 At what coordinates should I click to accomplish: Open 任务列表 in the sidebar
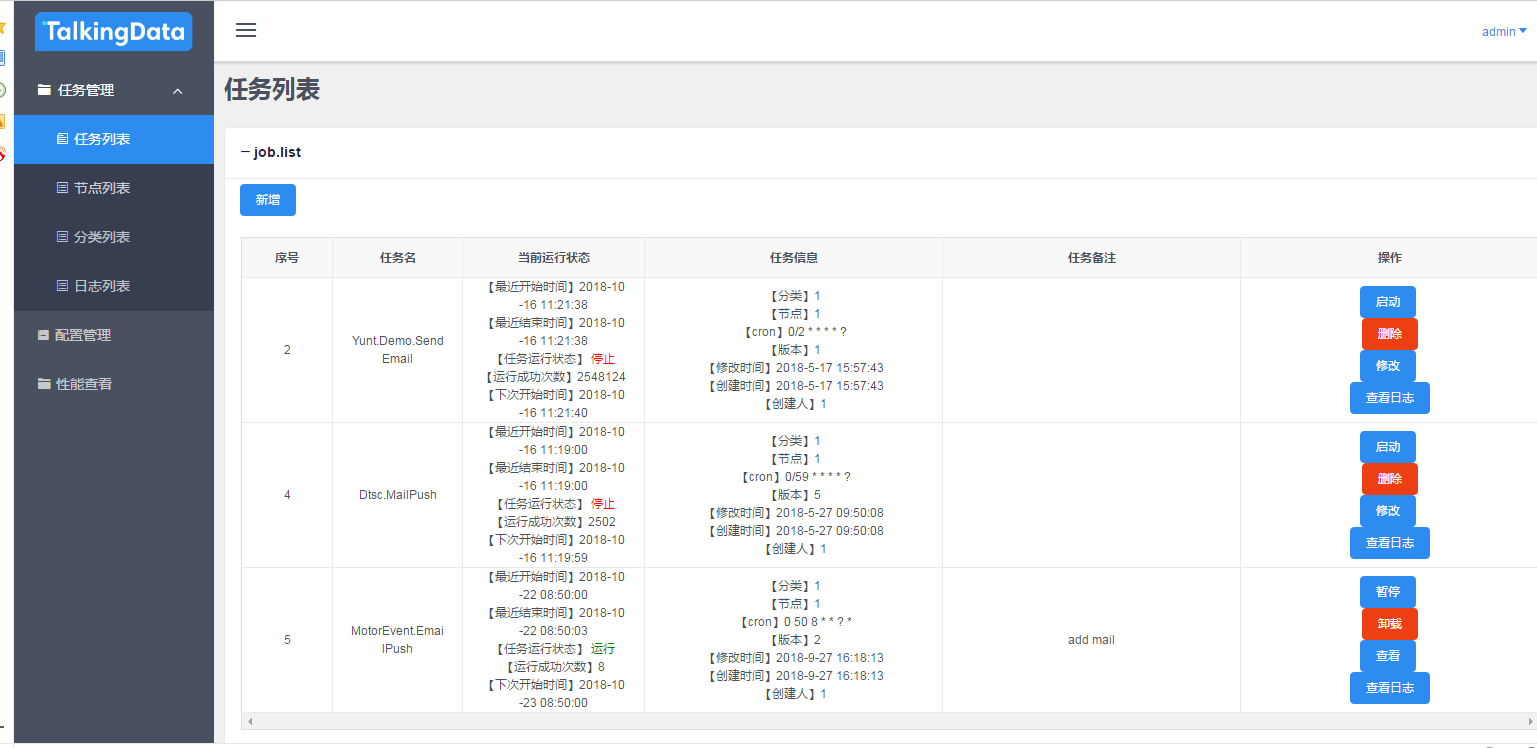(114, 139)
